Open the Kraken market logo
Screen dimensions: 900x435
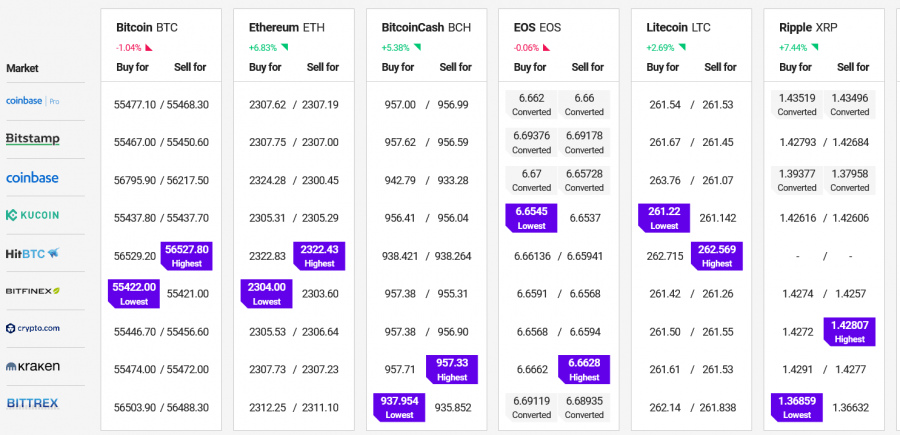tap(33, 366)
